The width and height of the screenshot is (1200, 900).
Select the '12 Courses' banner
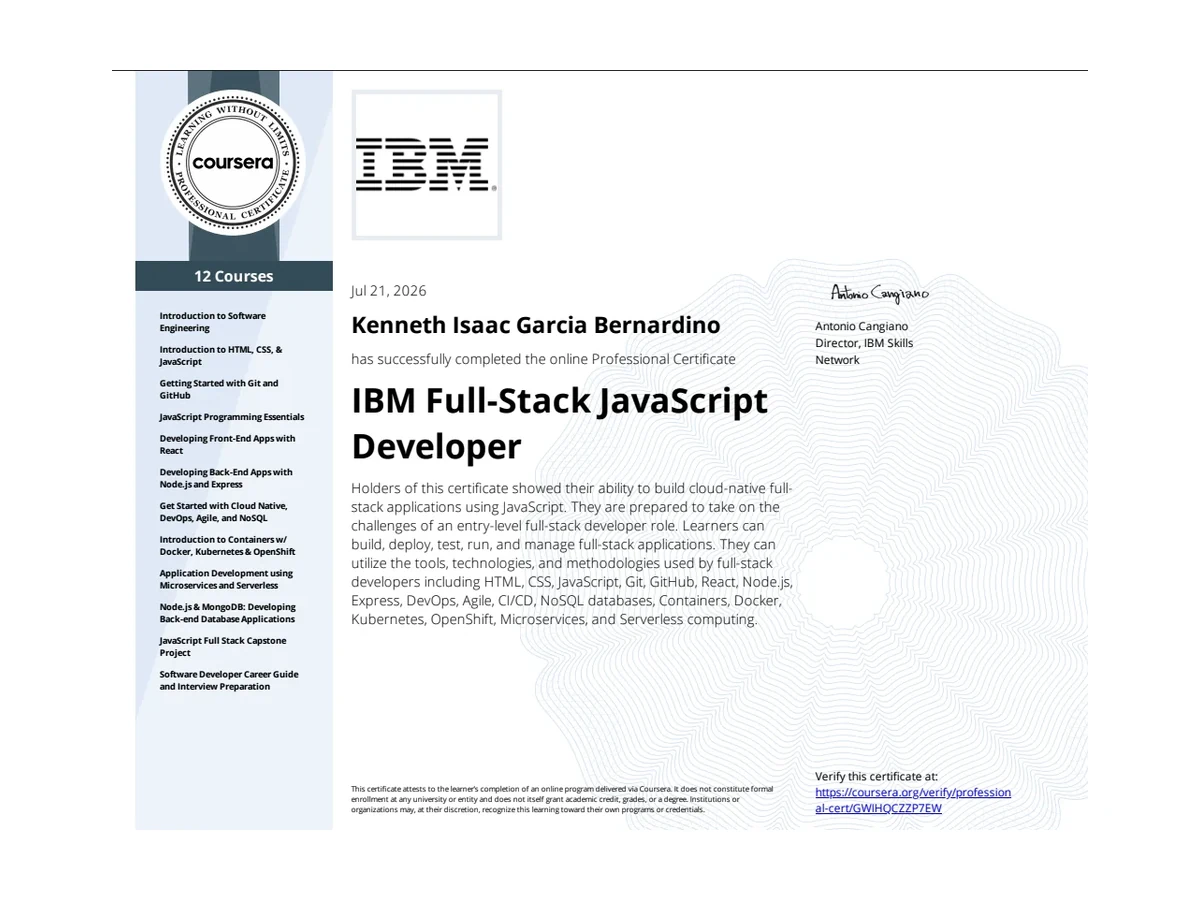pyautogui.click(x=234, y=276)
